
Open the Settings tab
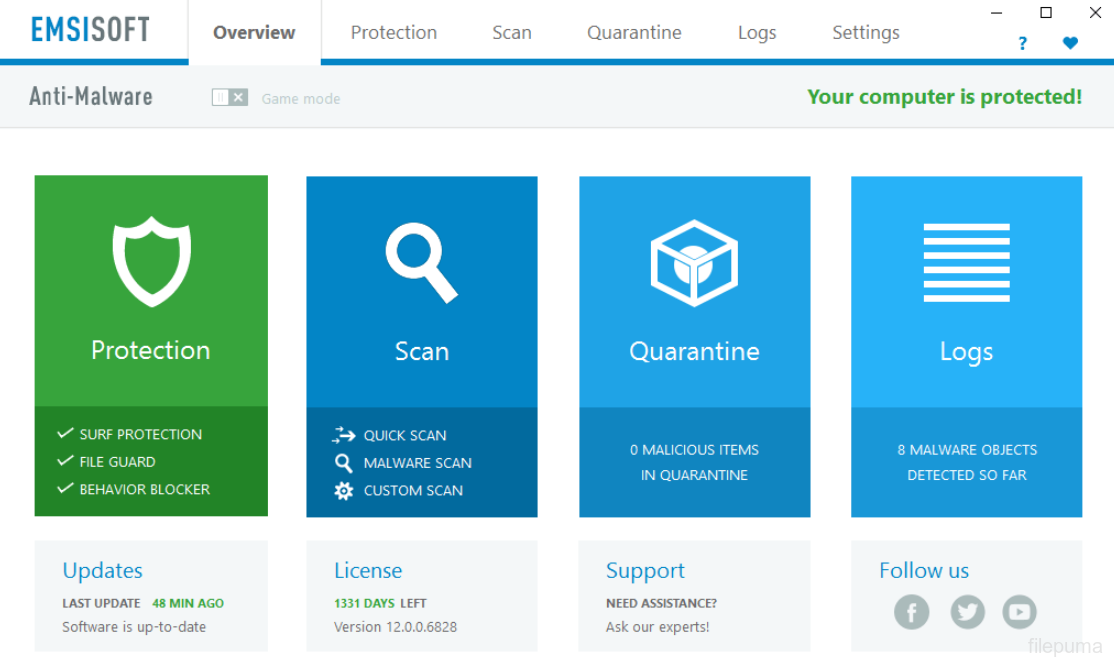[x=865, y=33]
